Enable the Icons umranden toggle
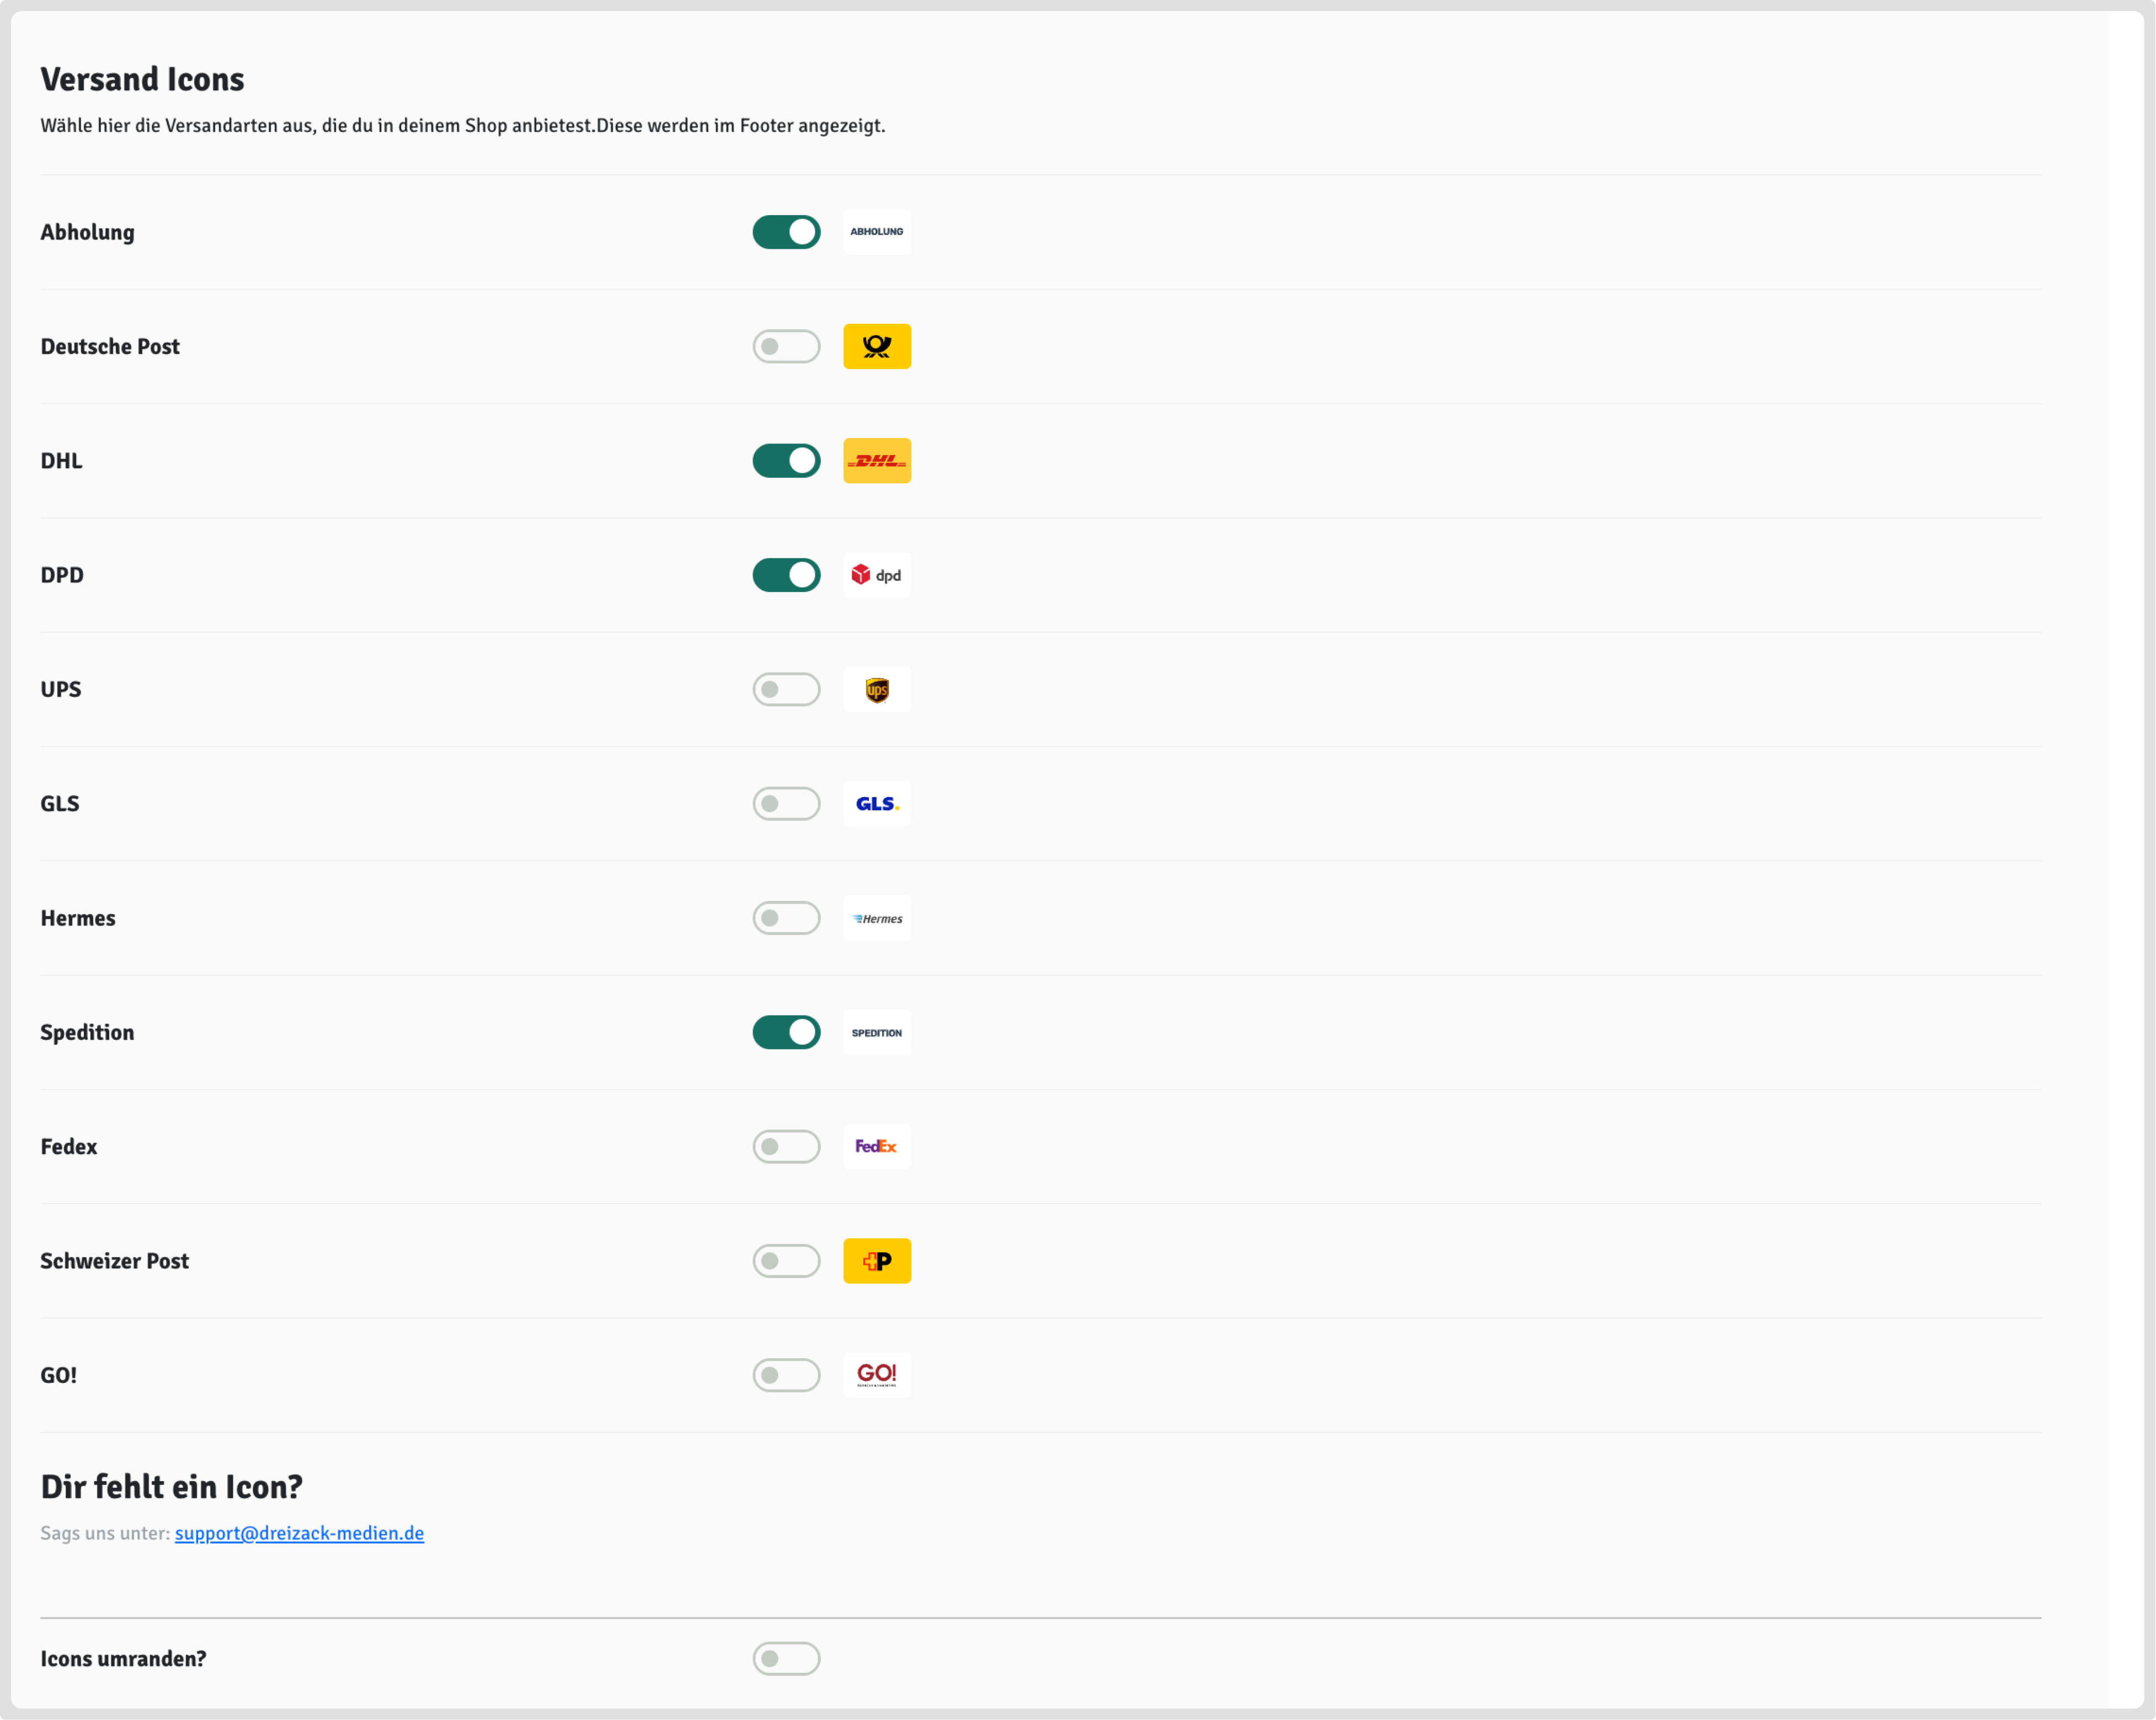 (786, 1658)
